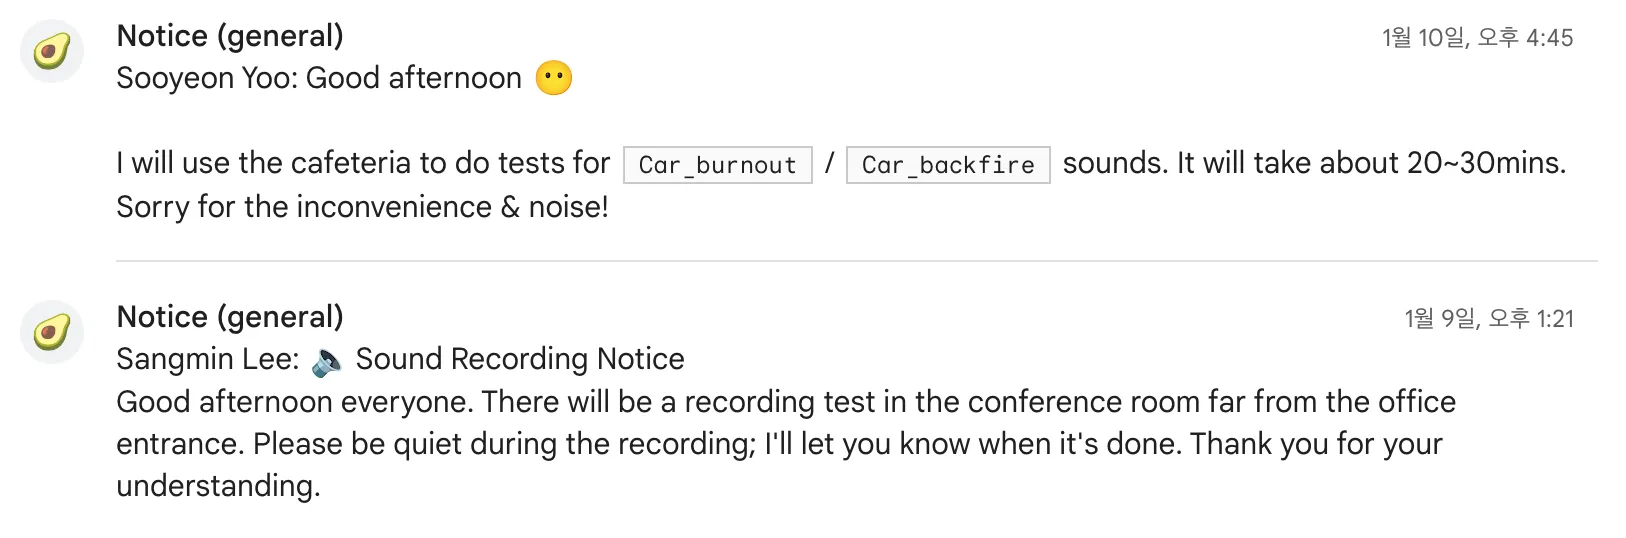Screen dimensions: 1626x538
Task: Click the neutral face emoji after Good afternoon
Action: 554,78
